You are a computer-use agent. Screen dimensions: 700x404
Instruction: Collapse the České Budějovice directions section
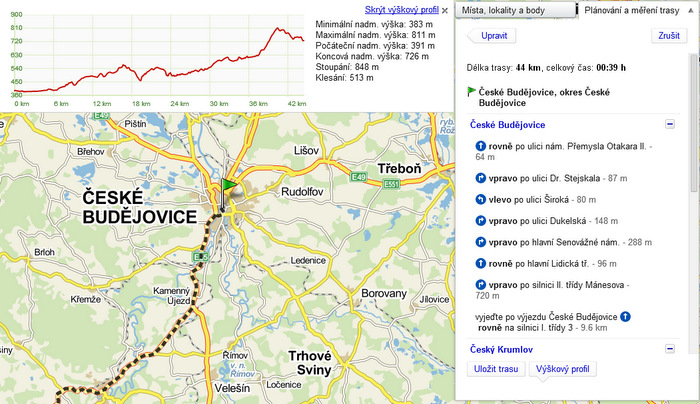670,125
